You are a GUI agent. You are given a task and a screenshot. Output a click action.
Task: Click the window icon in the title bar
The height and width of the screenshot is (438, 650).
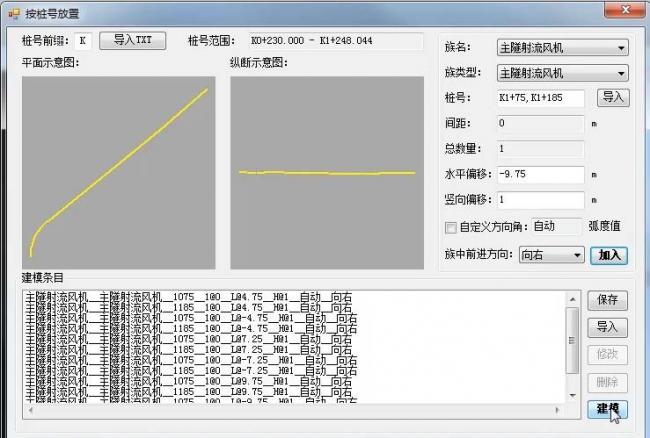[x=12, y=13]
